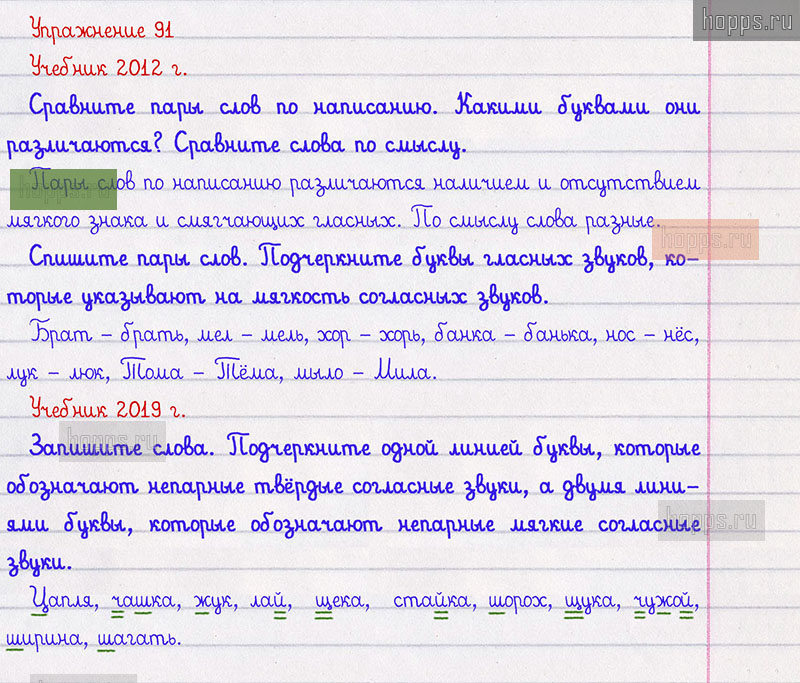Viewport: 800px width, 683px height.
Task: Click the word "чашка" in the last exercise
Action: 142,600
